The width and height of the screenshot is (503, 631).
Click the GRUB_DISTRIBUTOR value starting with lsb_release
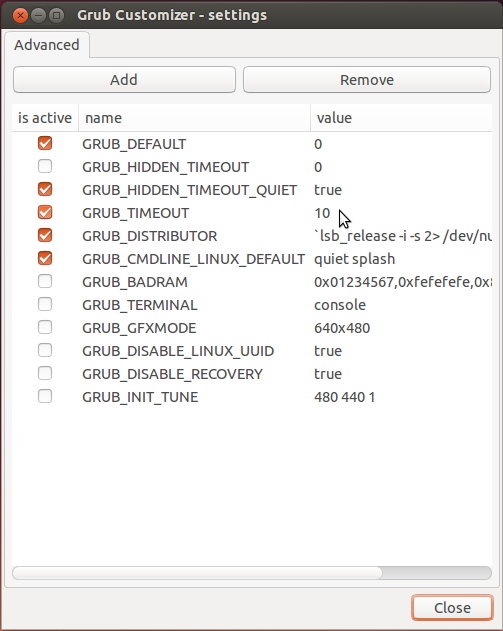(403, 236)
